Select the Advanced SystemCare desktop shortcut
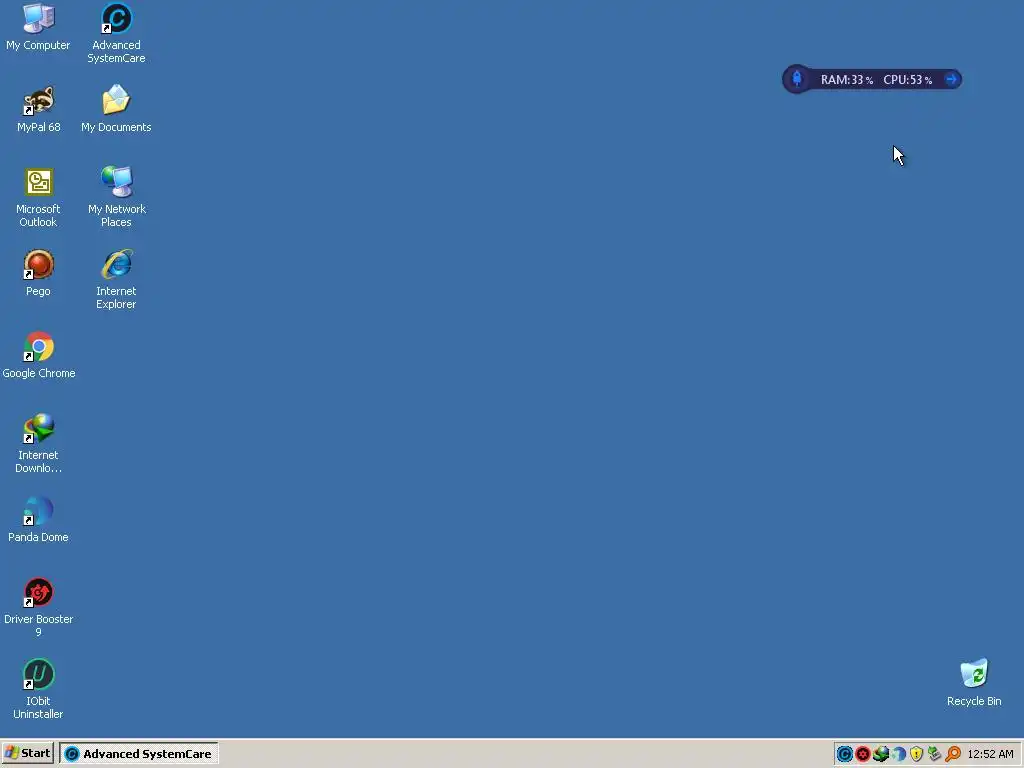1024x768 pixels. click(x=116, y=33)
